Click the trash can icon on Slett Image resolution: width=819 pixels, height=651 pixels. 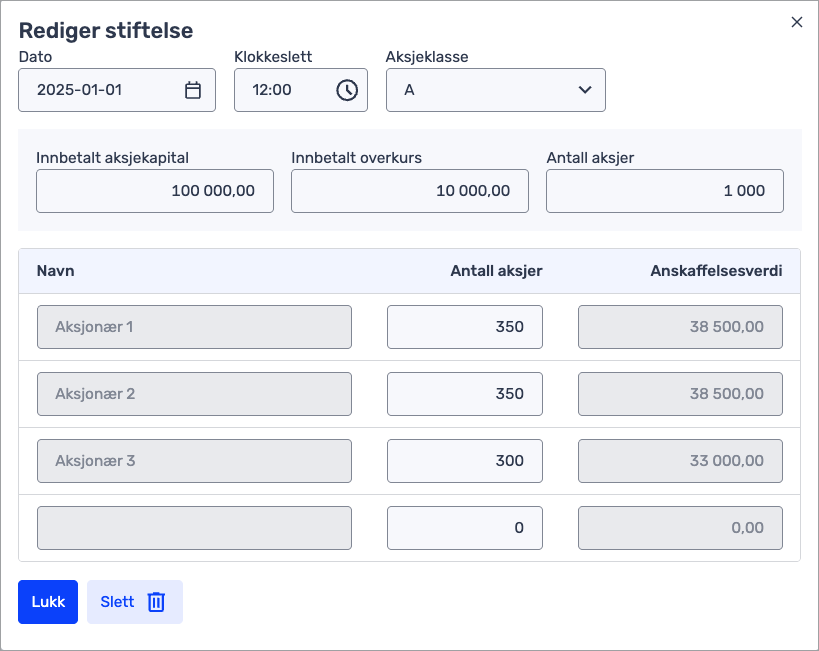pyautogui.click(x=156, y=602)
